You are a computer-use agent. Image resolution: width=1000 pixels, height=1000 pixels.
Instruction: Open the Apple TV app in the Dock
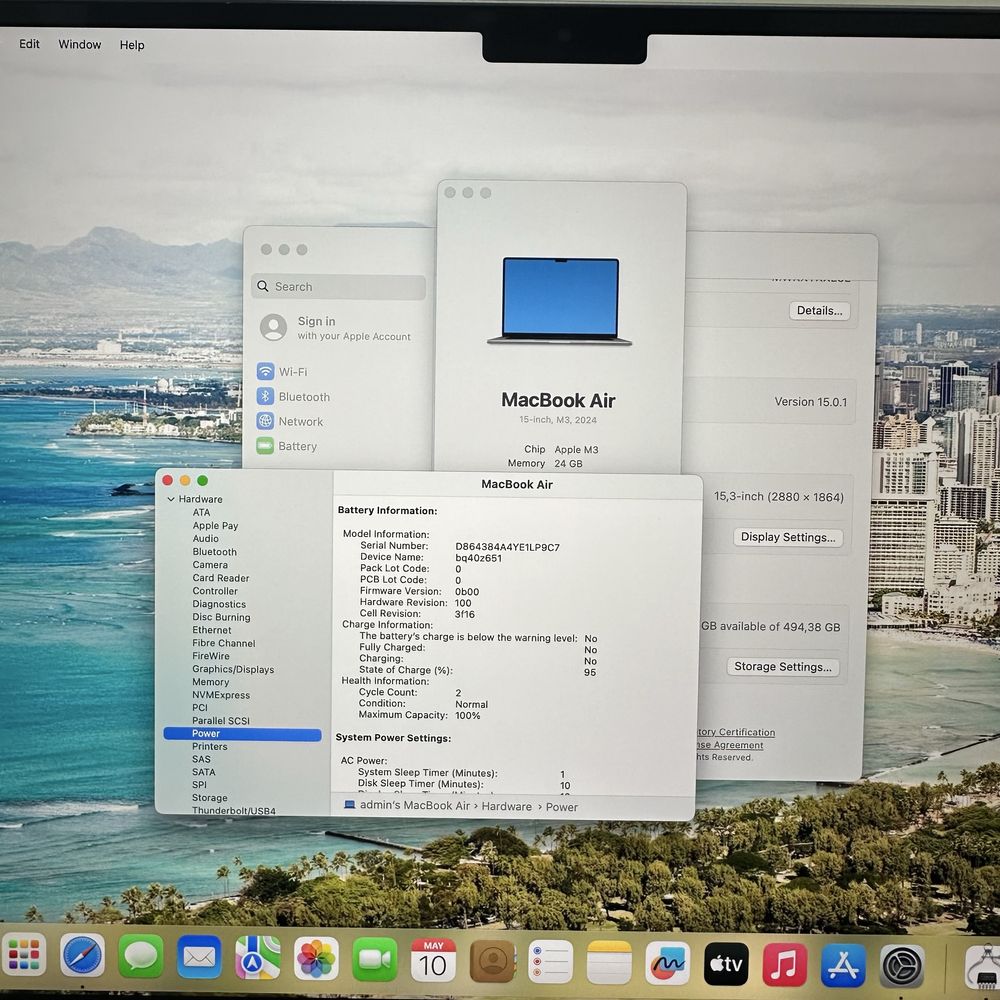726,964
